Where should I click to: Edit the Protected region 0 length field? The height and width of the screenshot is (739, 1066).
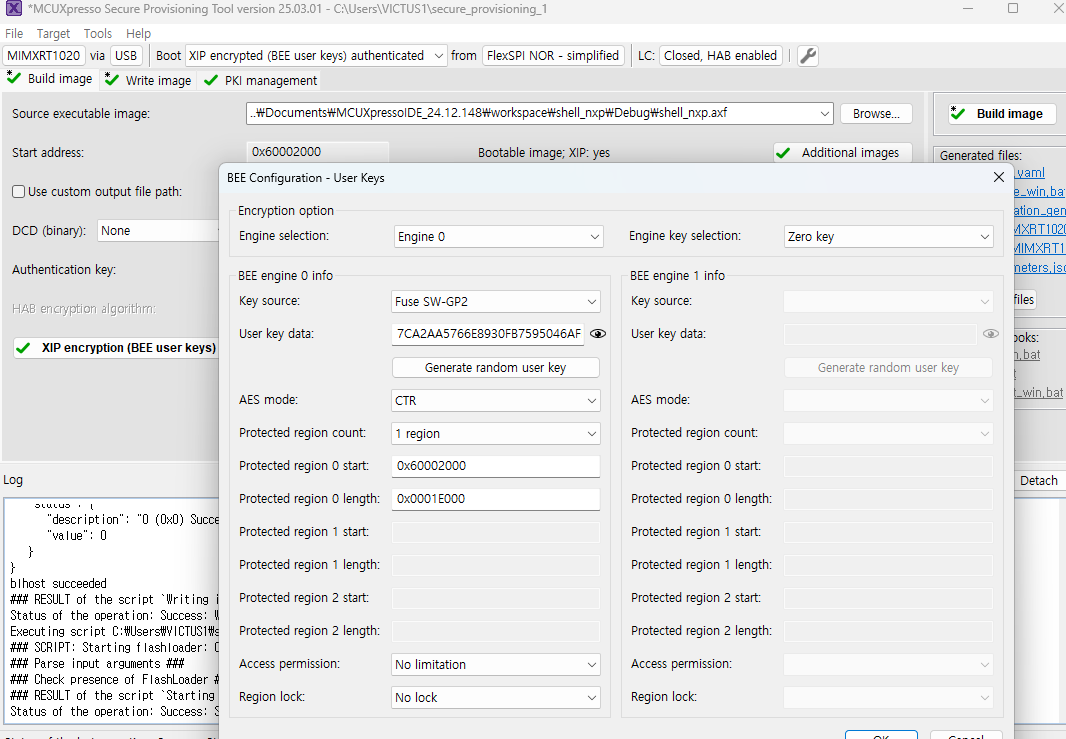click(496, 499)
